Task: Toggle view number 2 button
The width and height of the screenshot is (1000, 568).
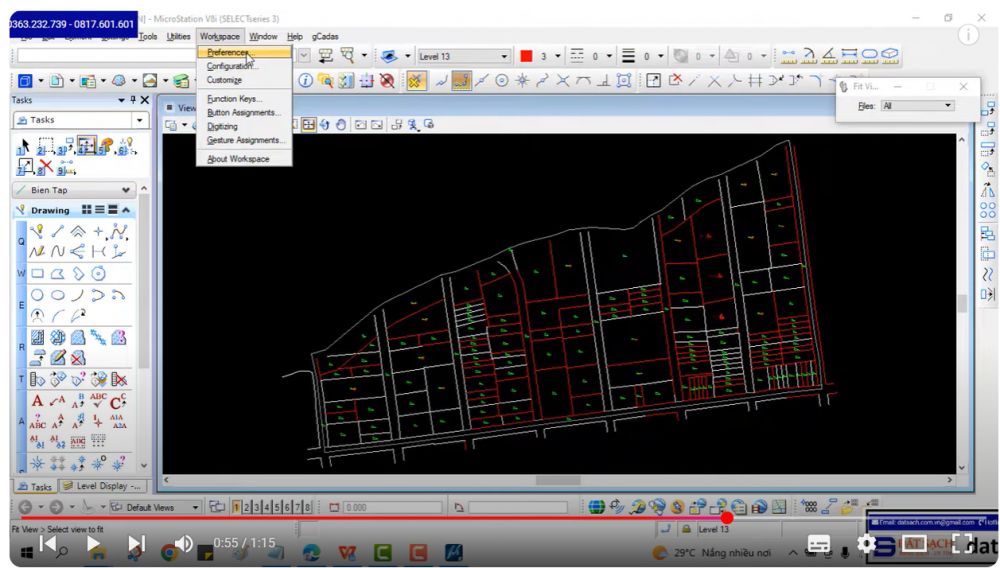Action: pos(247,507)
